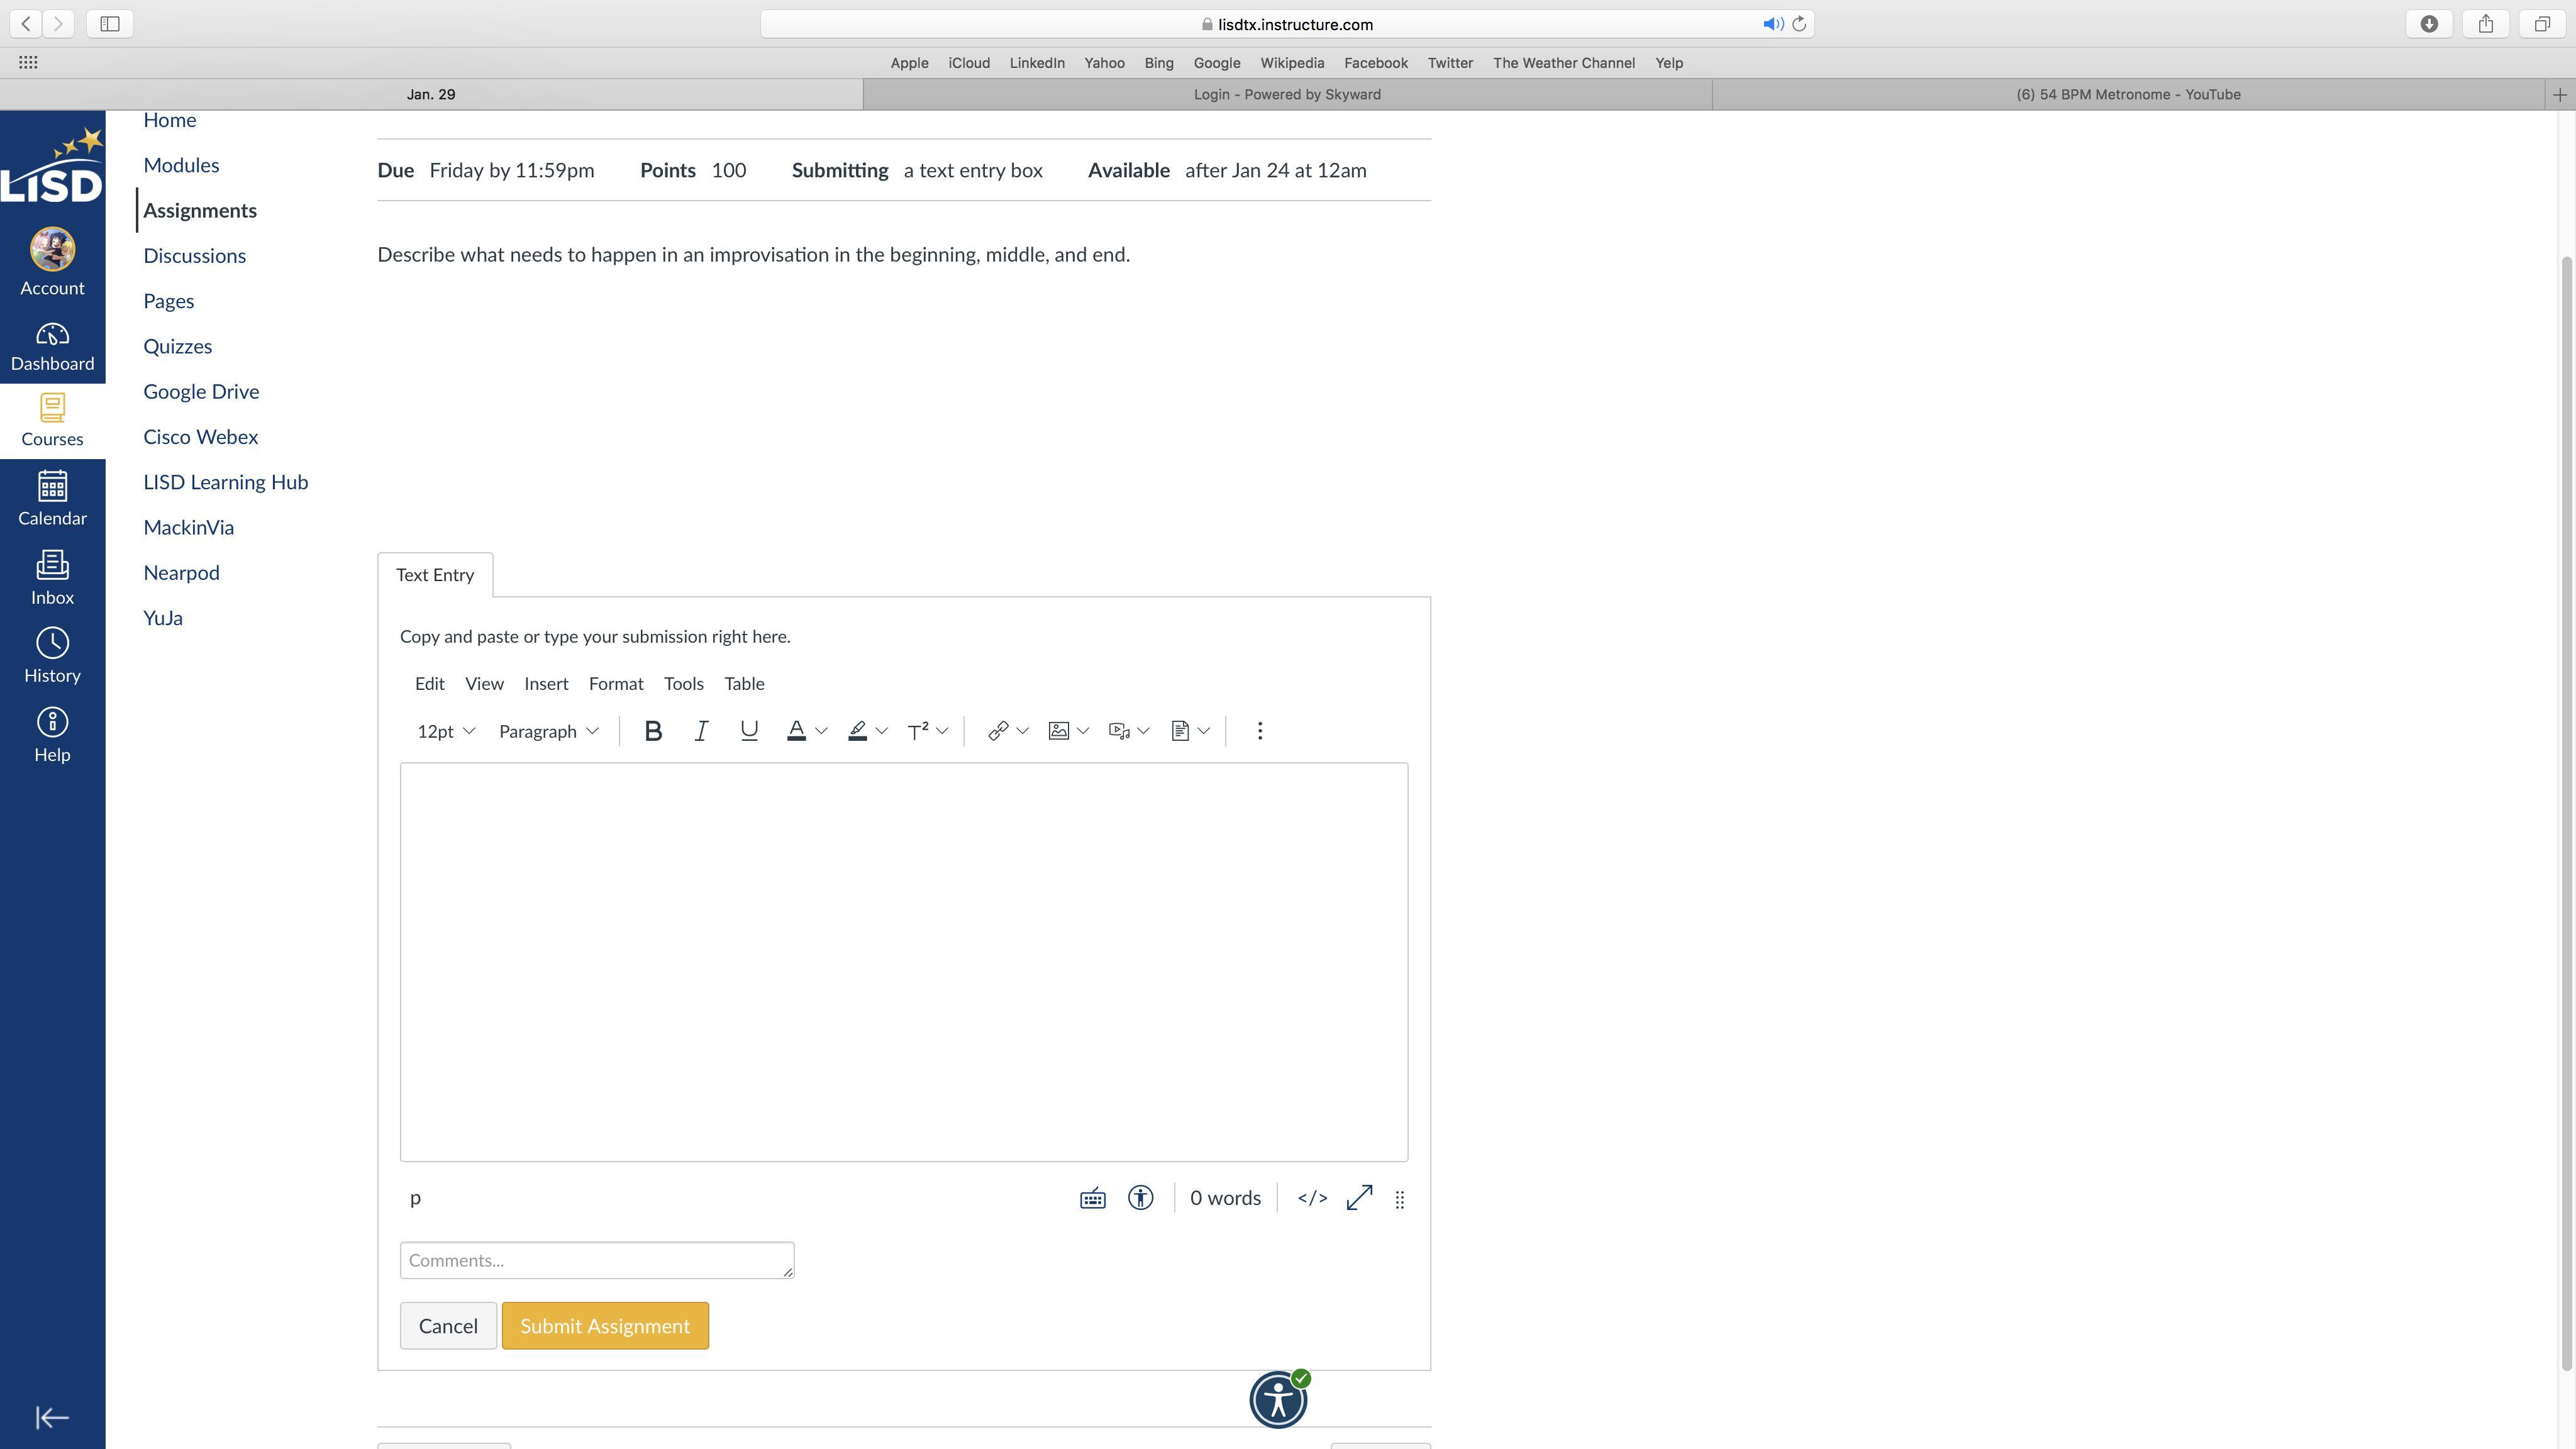Toggle italic formatting in editor
This screenshot has width=2576, height=1449.
tap(701, 731)
